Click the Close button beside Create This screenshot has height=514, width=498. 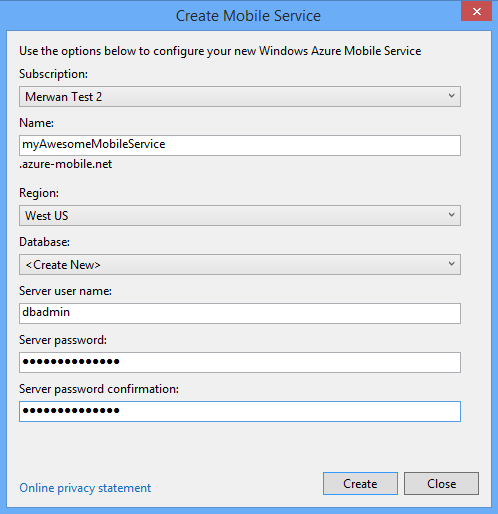pyautogui.click(x=441, y=483)
